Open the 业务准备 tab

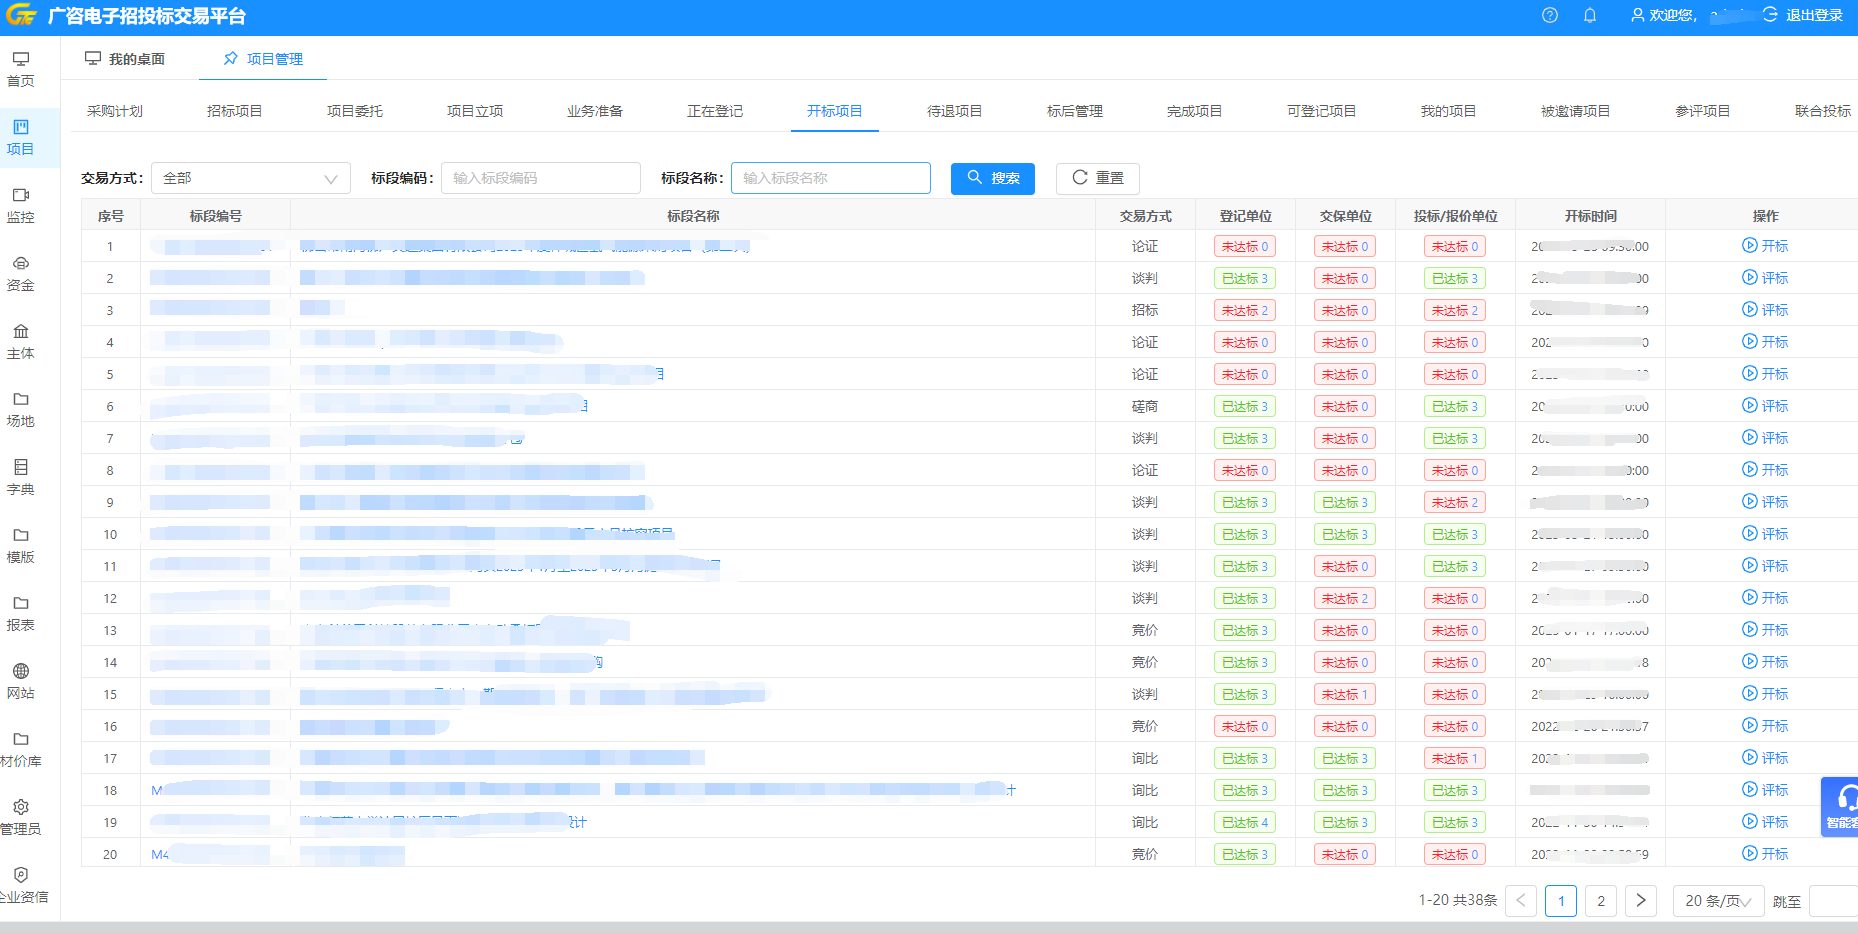click(x=595, y=111)
